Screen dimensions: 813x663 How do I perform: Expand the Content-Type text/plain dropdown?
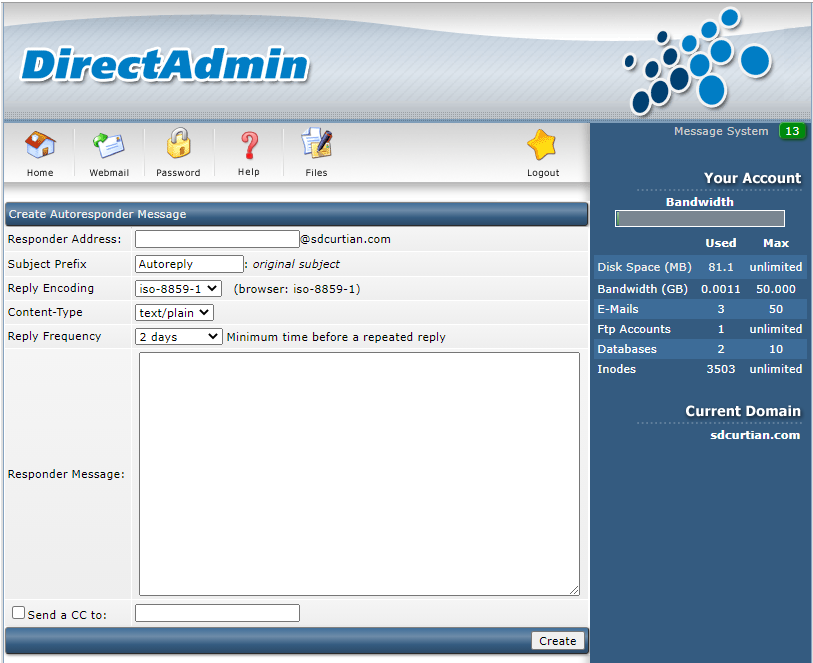(174, 313)
